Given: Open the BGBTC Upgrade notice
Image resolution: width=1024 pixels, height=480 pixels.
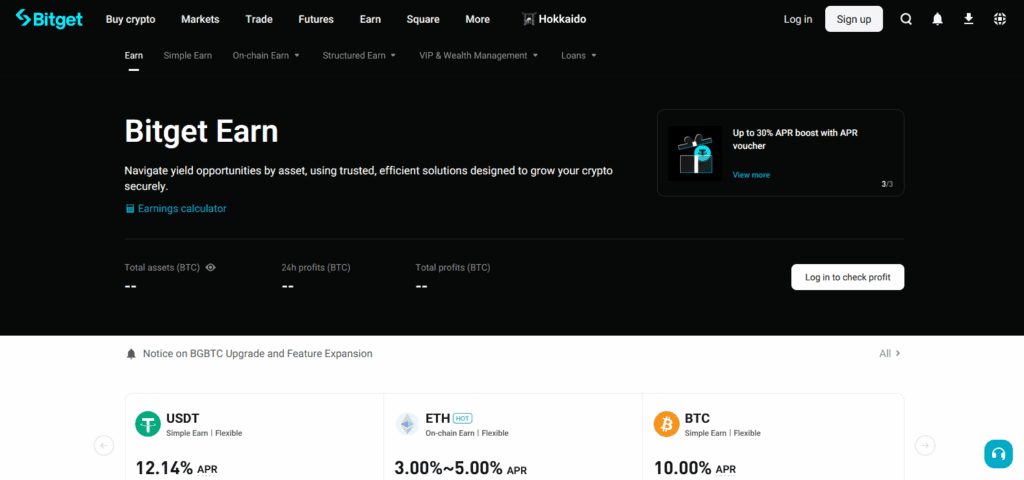Looking at the screenshot, I should pos(257,353).
